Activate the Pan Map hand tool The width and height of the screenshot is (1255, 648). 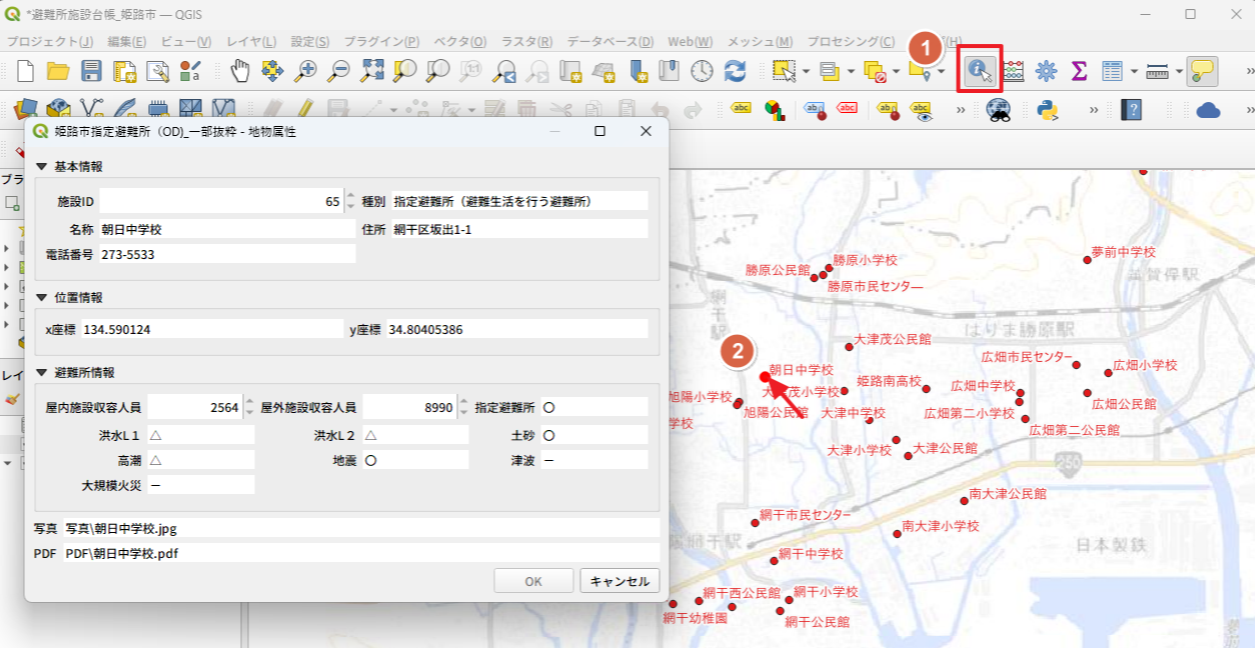240,71
